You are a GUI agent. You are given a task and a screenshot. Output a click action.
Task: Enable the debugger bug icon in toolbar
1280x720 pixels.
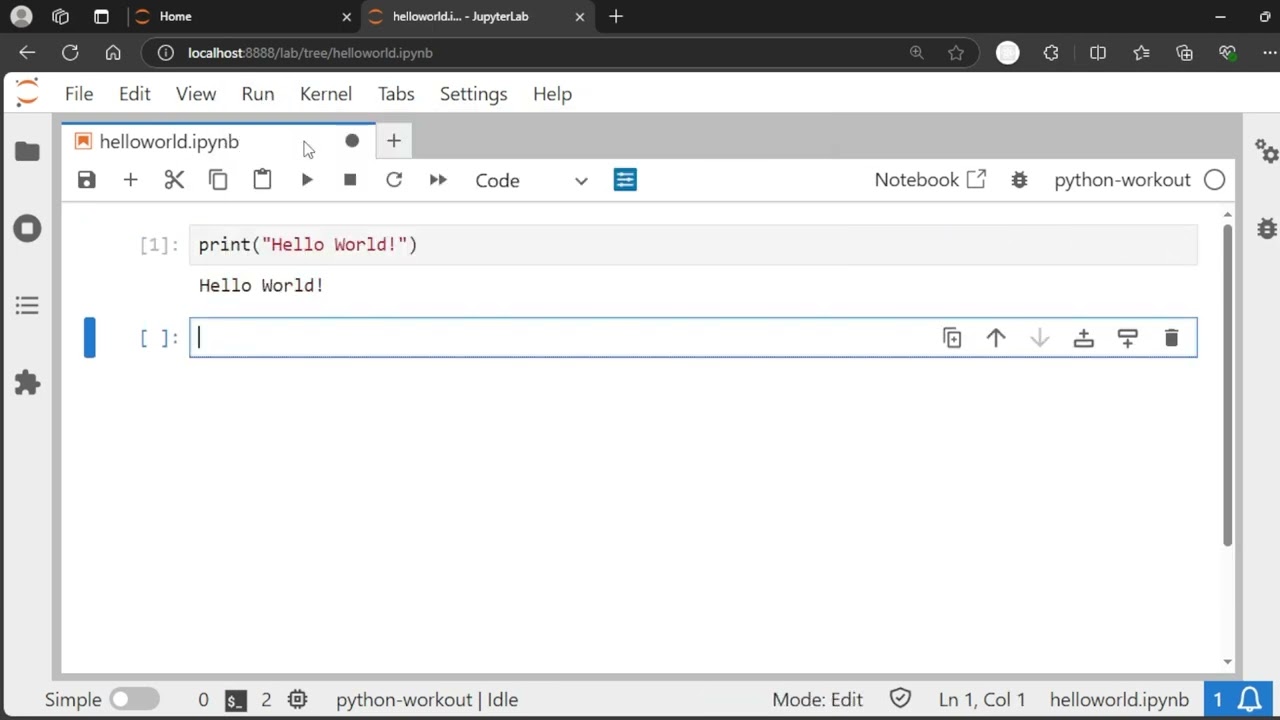1019,180
